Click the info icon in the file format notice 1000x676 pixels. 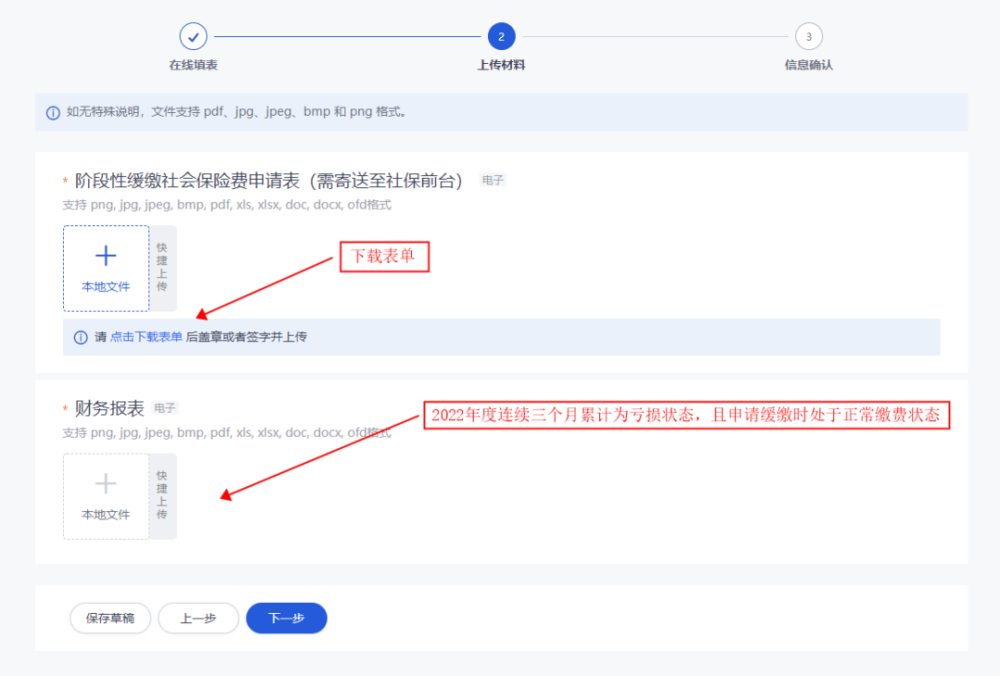click(53, 113)
